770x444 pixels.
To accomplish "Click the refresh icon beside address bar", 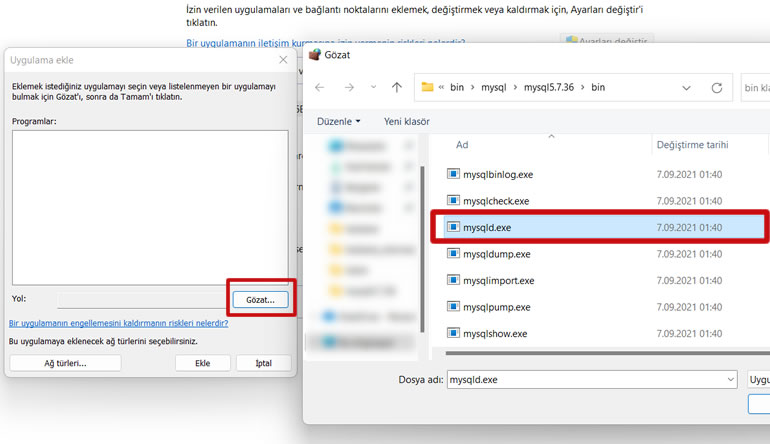I will (716, 88).
